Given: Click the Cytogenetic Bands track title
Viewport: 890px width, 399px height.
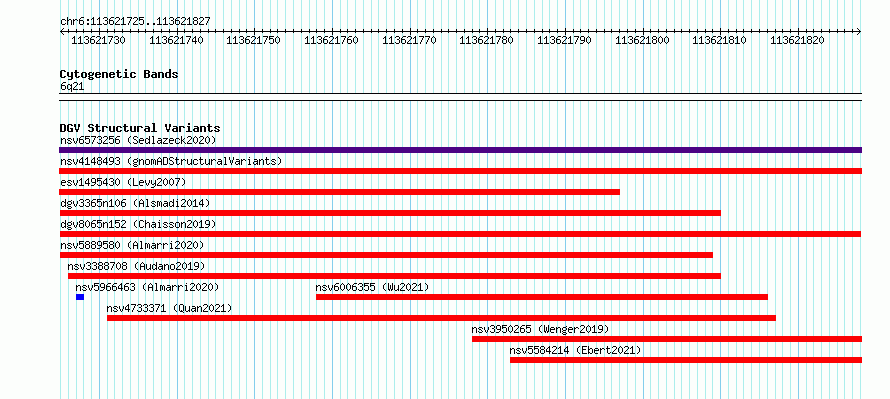Looking at the screenshot, I should click(119, 74).
